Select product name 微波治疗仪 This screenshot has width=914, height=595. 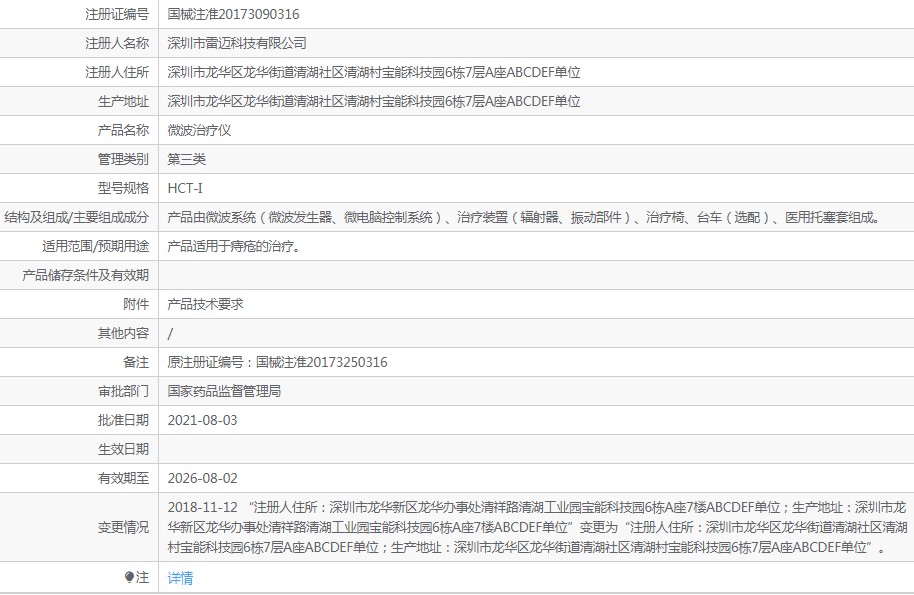click(199, 130)
